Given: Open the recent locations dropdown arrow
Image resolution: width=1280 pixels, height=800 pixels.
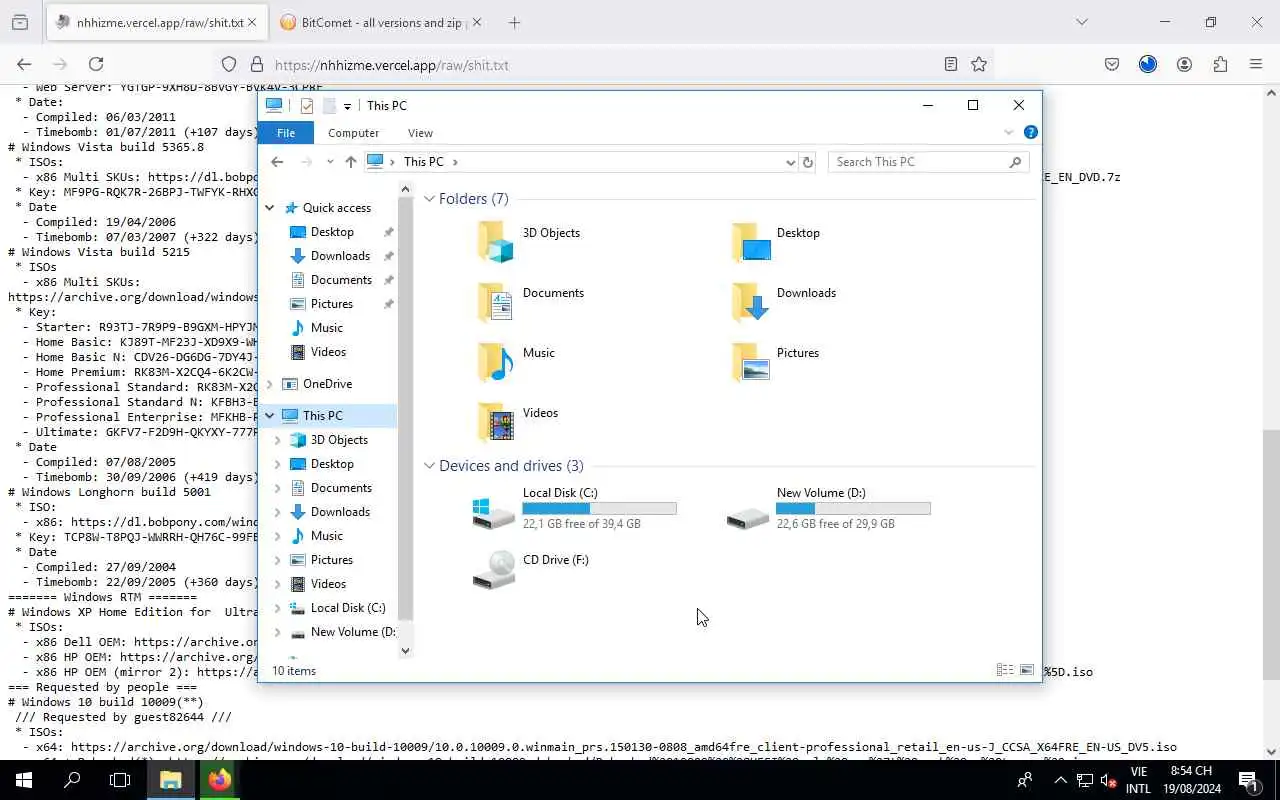Looking at the screenshot, I should [330, 162].
